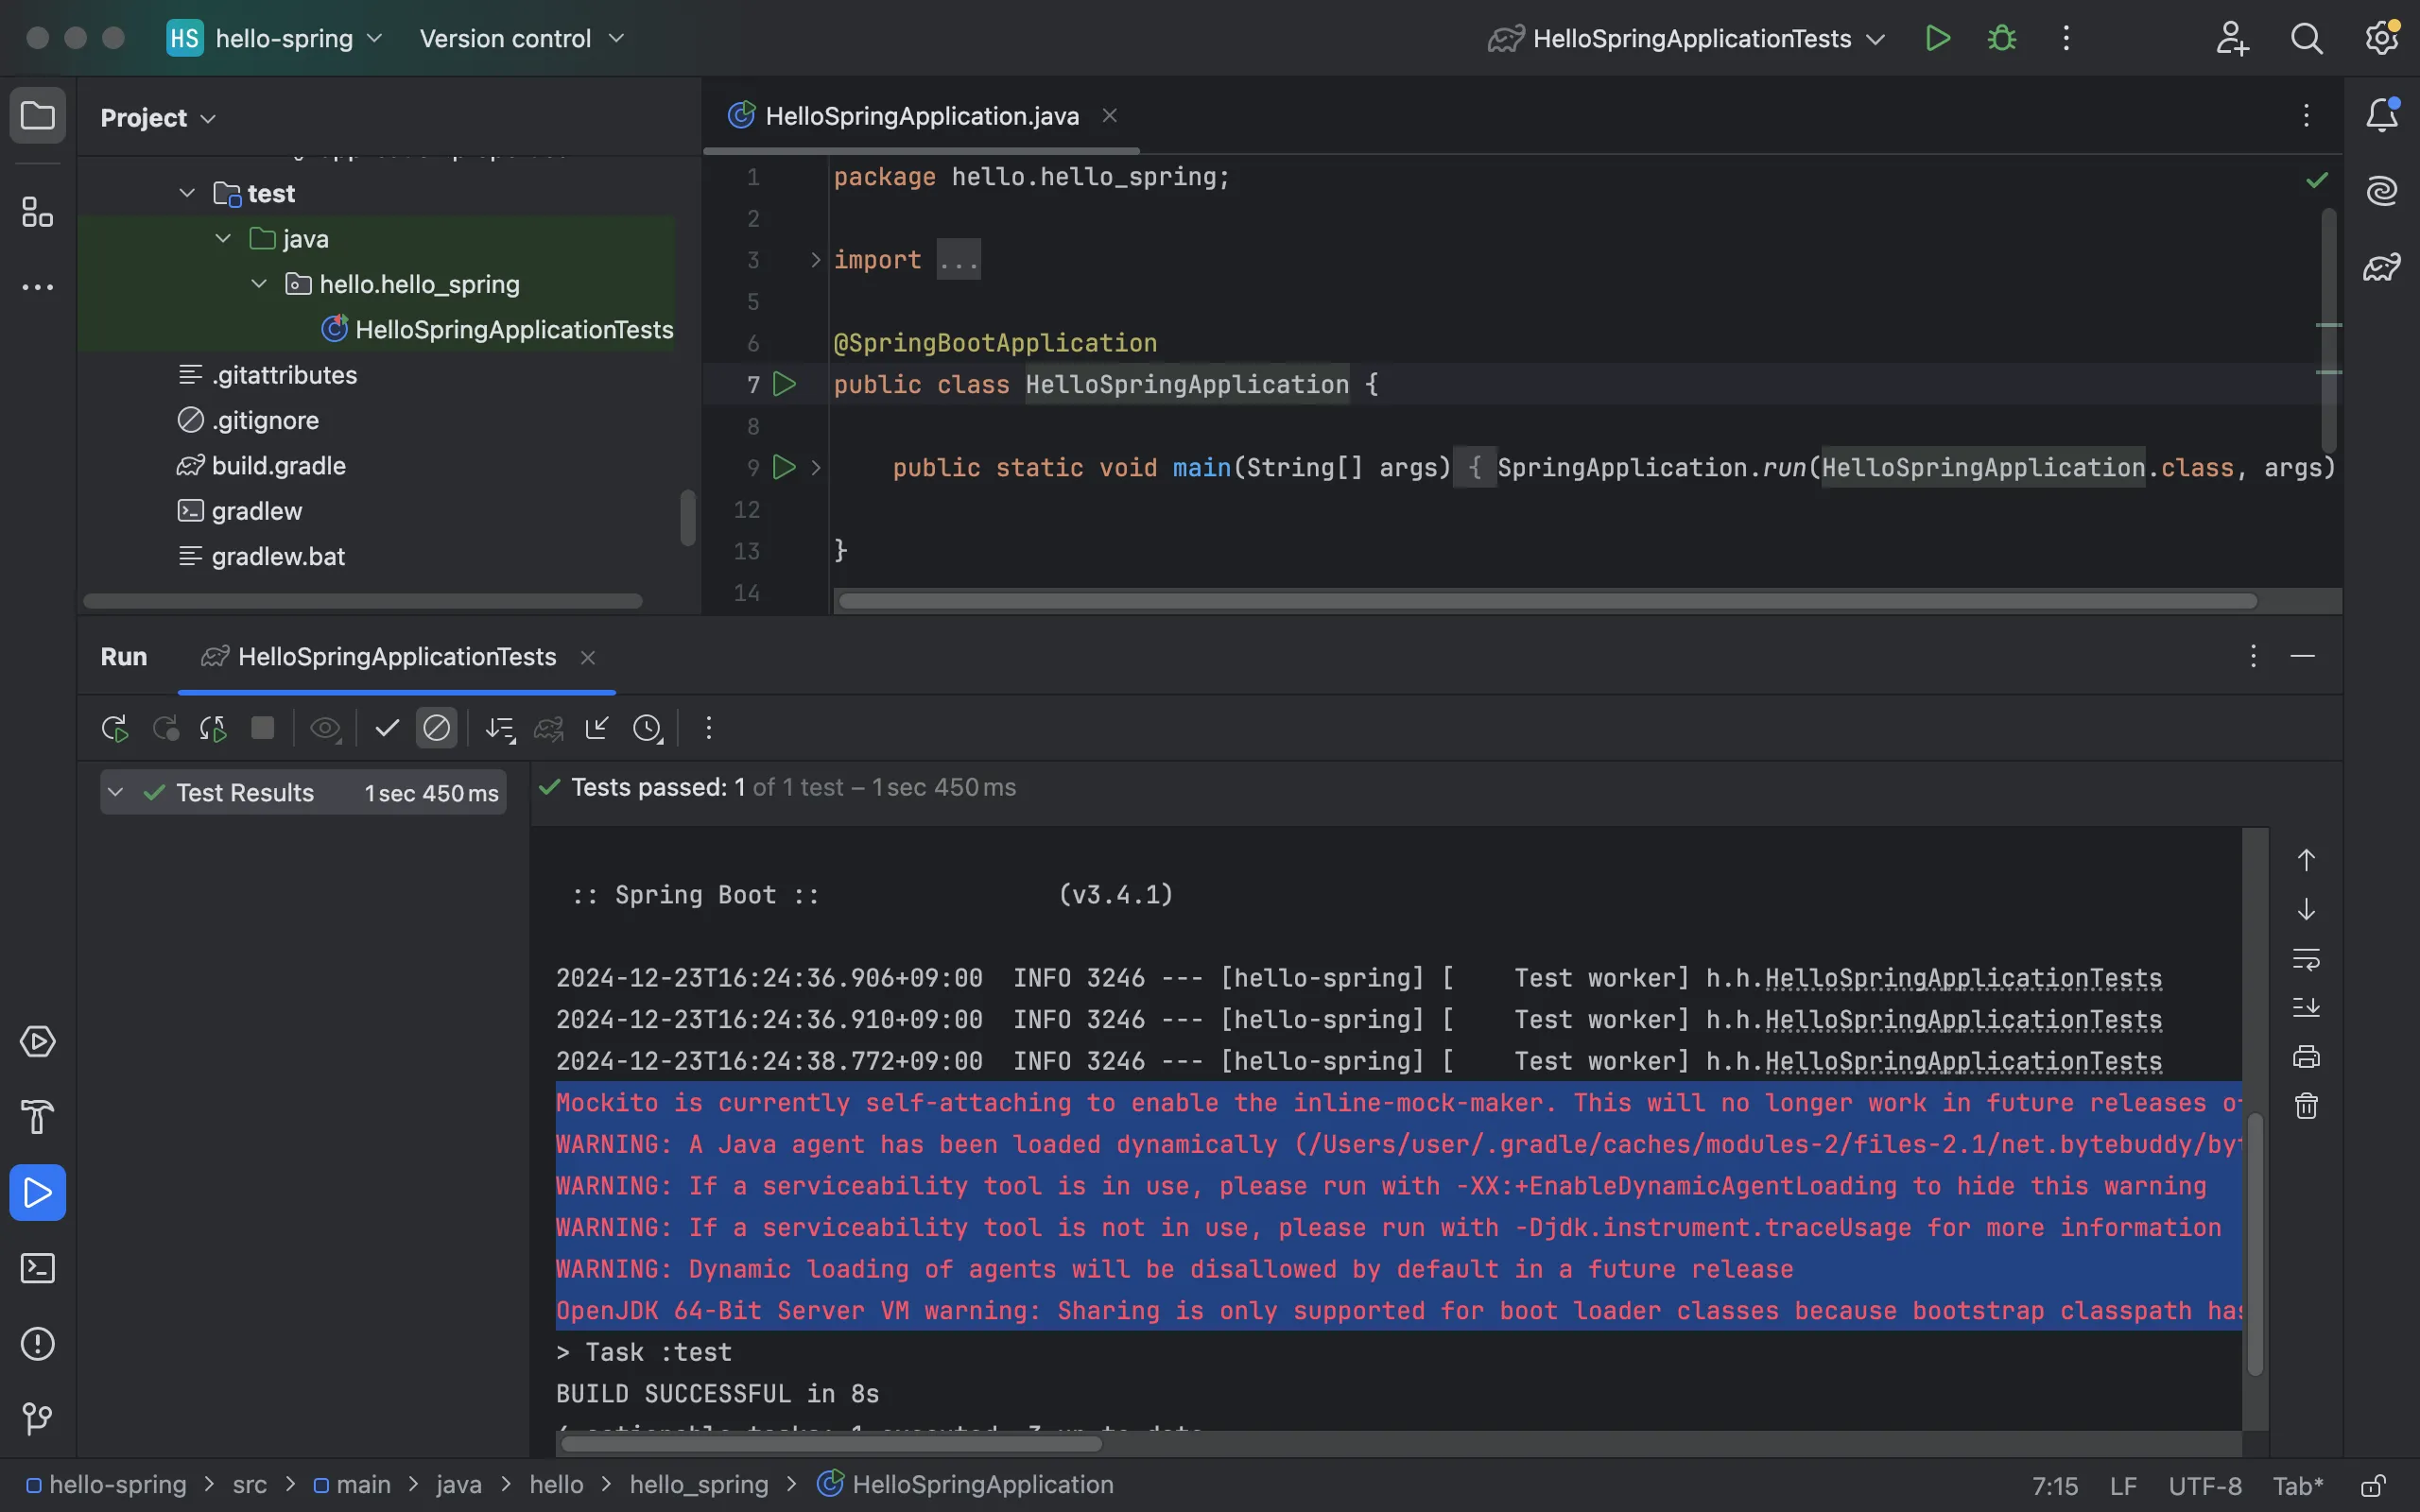Toggle scroll to end of console
The image size is (2420, 1512).
point(2306,1007)
